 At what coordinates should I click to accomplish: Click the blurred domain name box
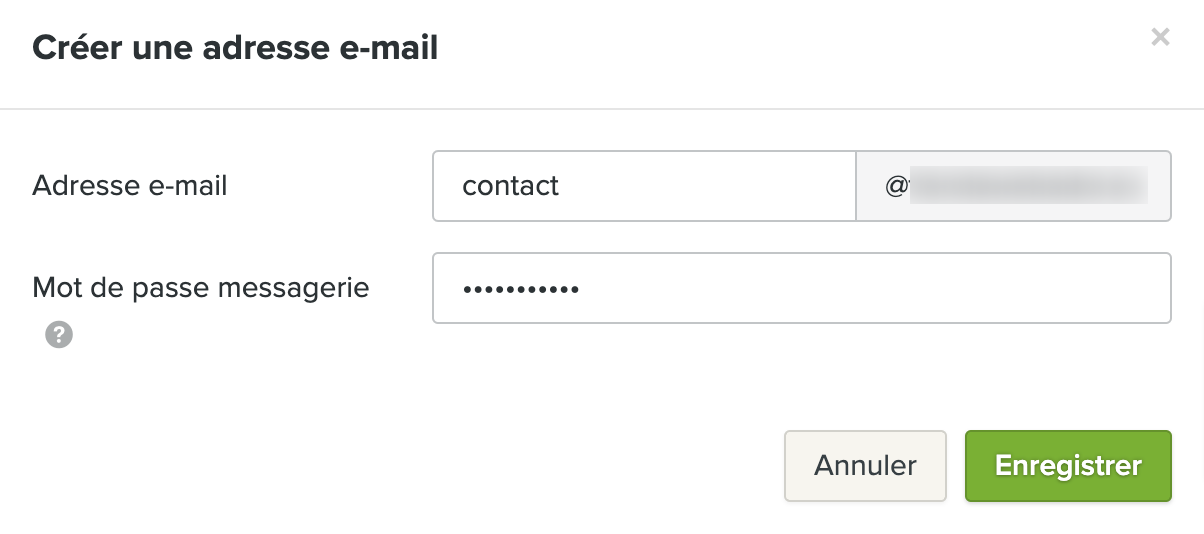coord(1028,186)
